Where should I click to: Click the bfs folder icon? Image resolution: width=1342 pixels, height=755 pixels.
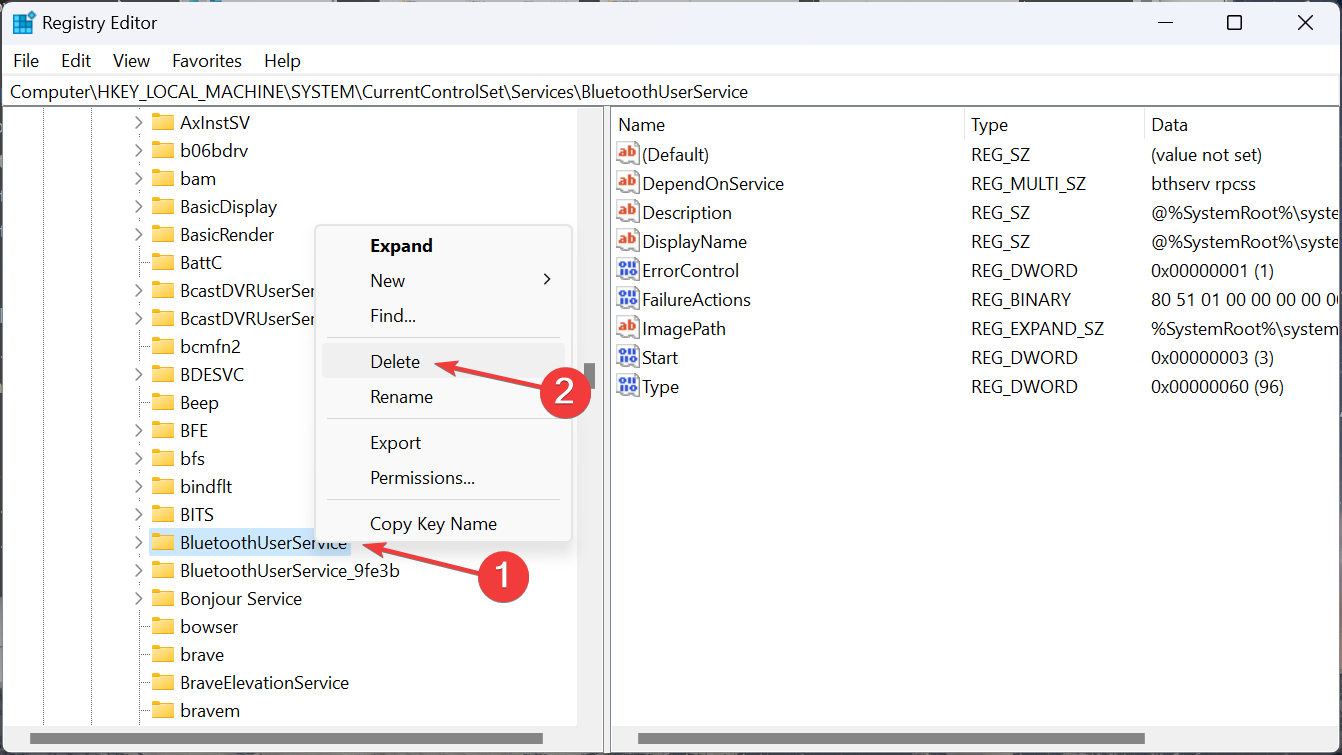click(x=163, y=459)
